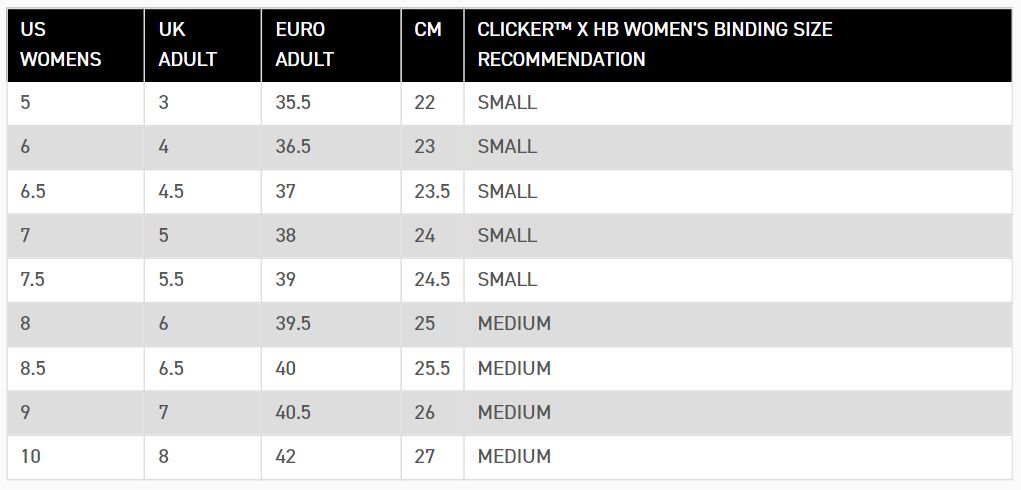Image resolution: width=1021 pixels, height=490 pixels.
Task: Select the euro size 35.5 cell
Action: [x=293, y=103]
